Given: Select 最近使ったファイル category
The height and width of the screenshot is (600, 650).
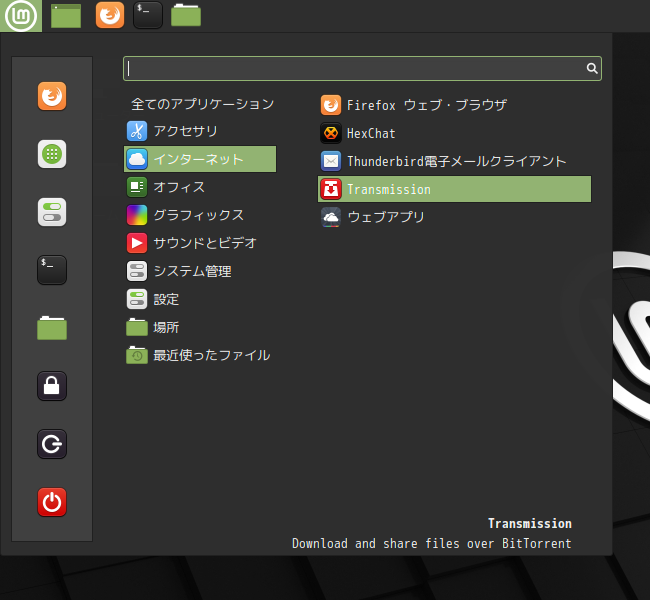Looking at the screenshot, I should coord(200,355).
